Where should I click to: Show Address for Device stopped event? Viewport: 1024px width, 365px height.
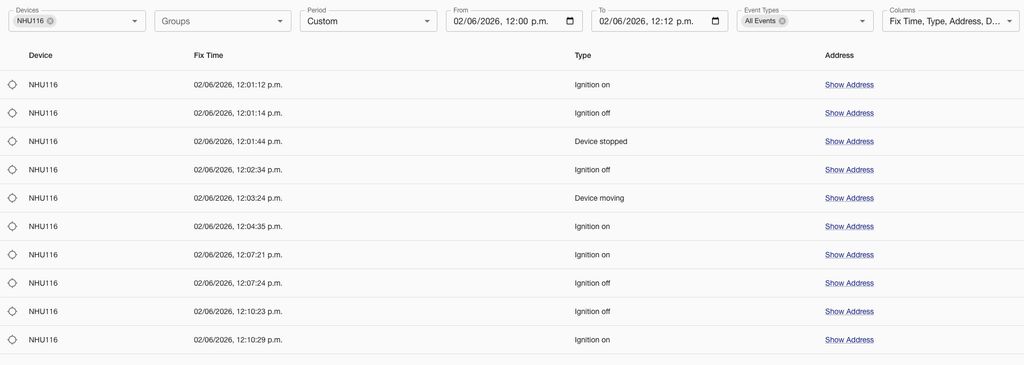tap(849, 141)
